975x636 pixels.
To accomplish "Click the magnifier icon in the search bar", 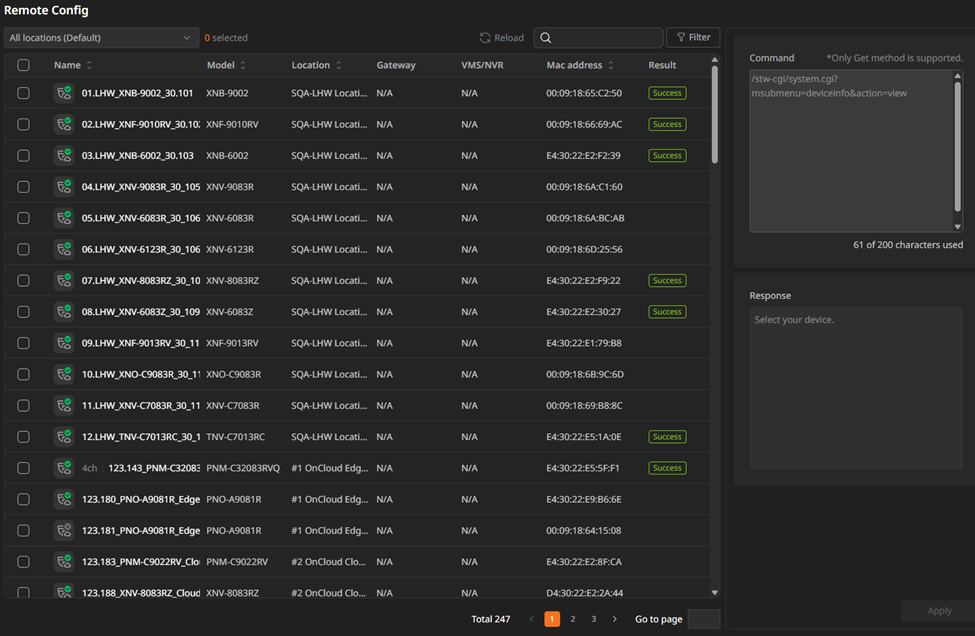I will [545, 37].
